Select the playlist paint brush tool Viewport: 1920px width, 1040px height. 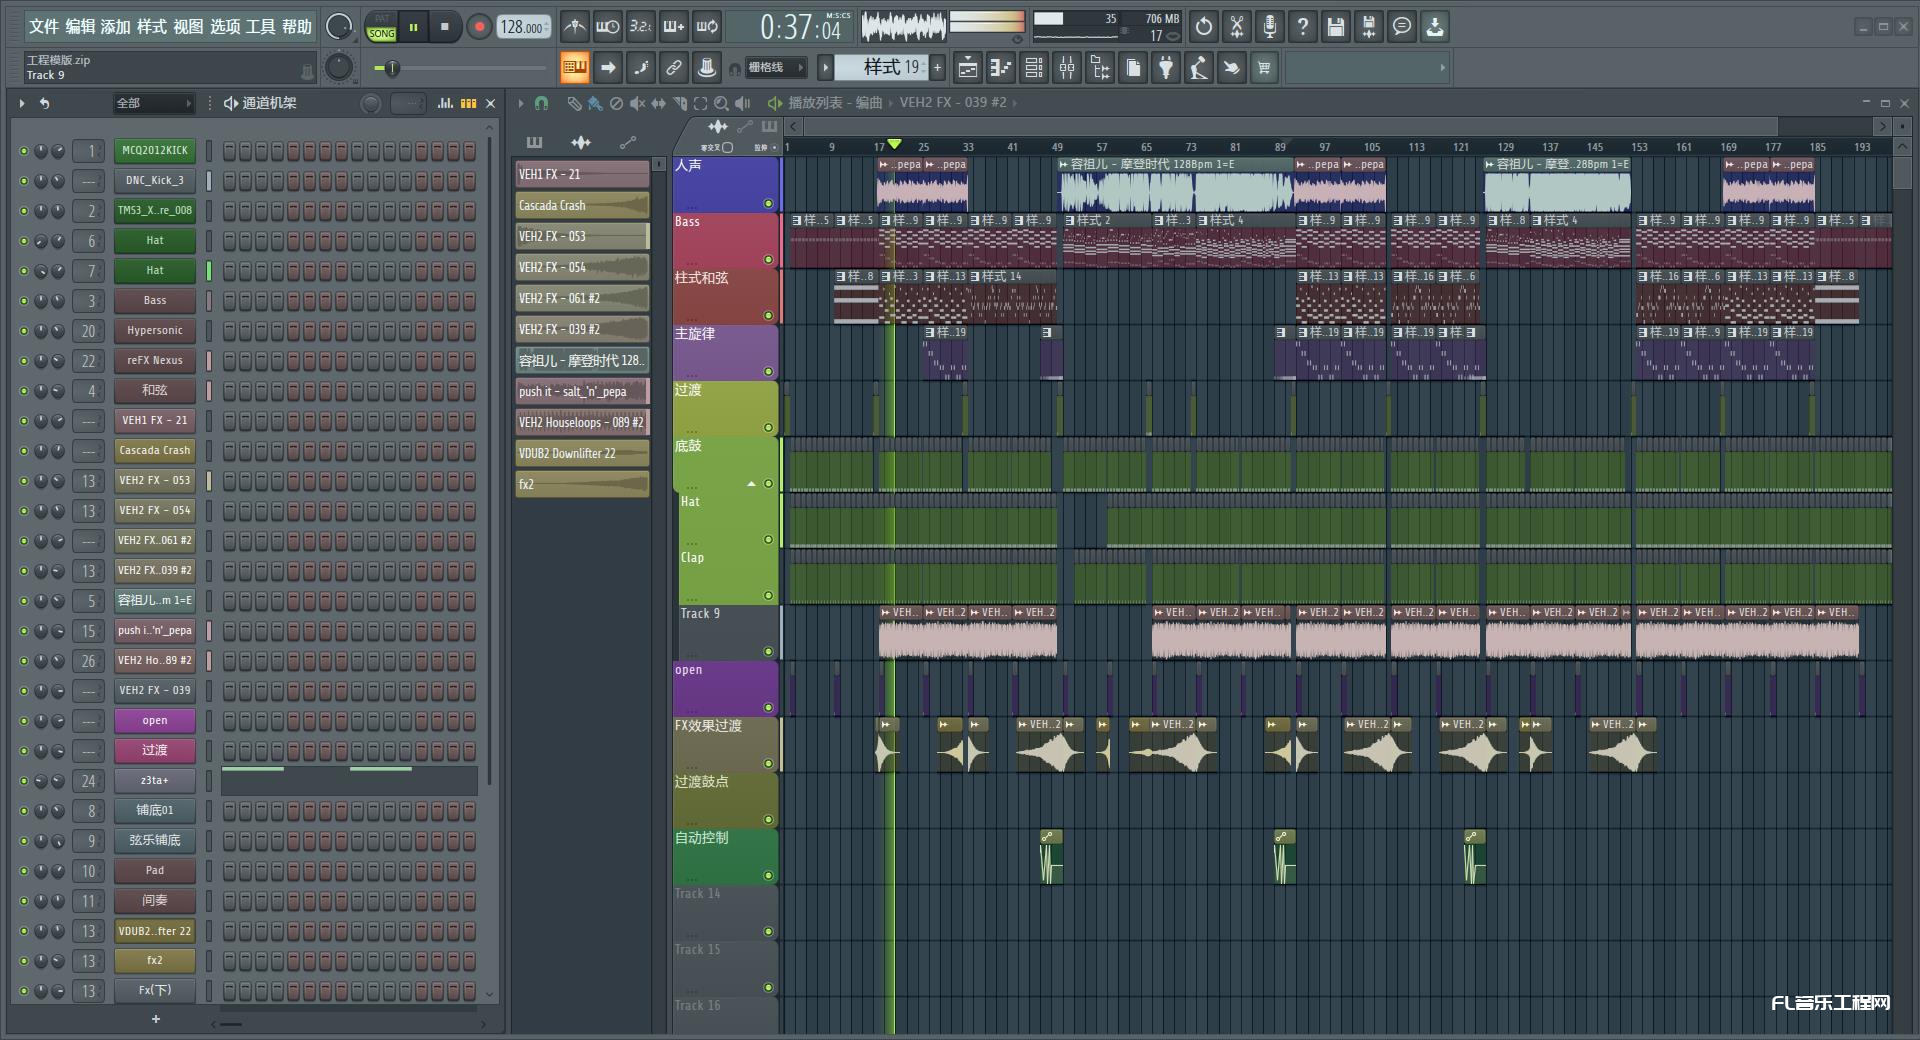595,103
